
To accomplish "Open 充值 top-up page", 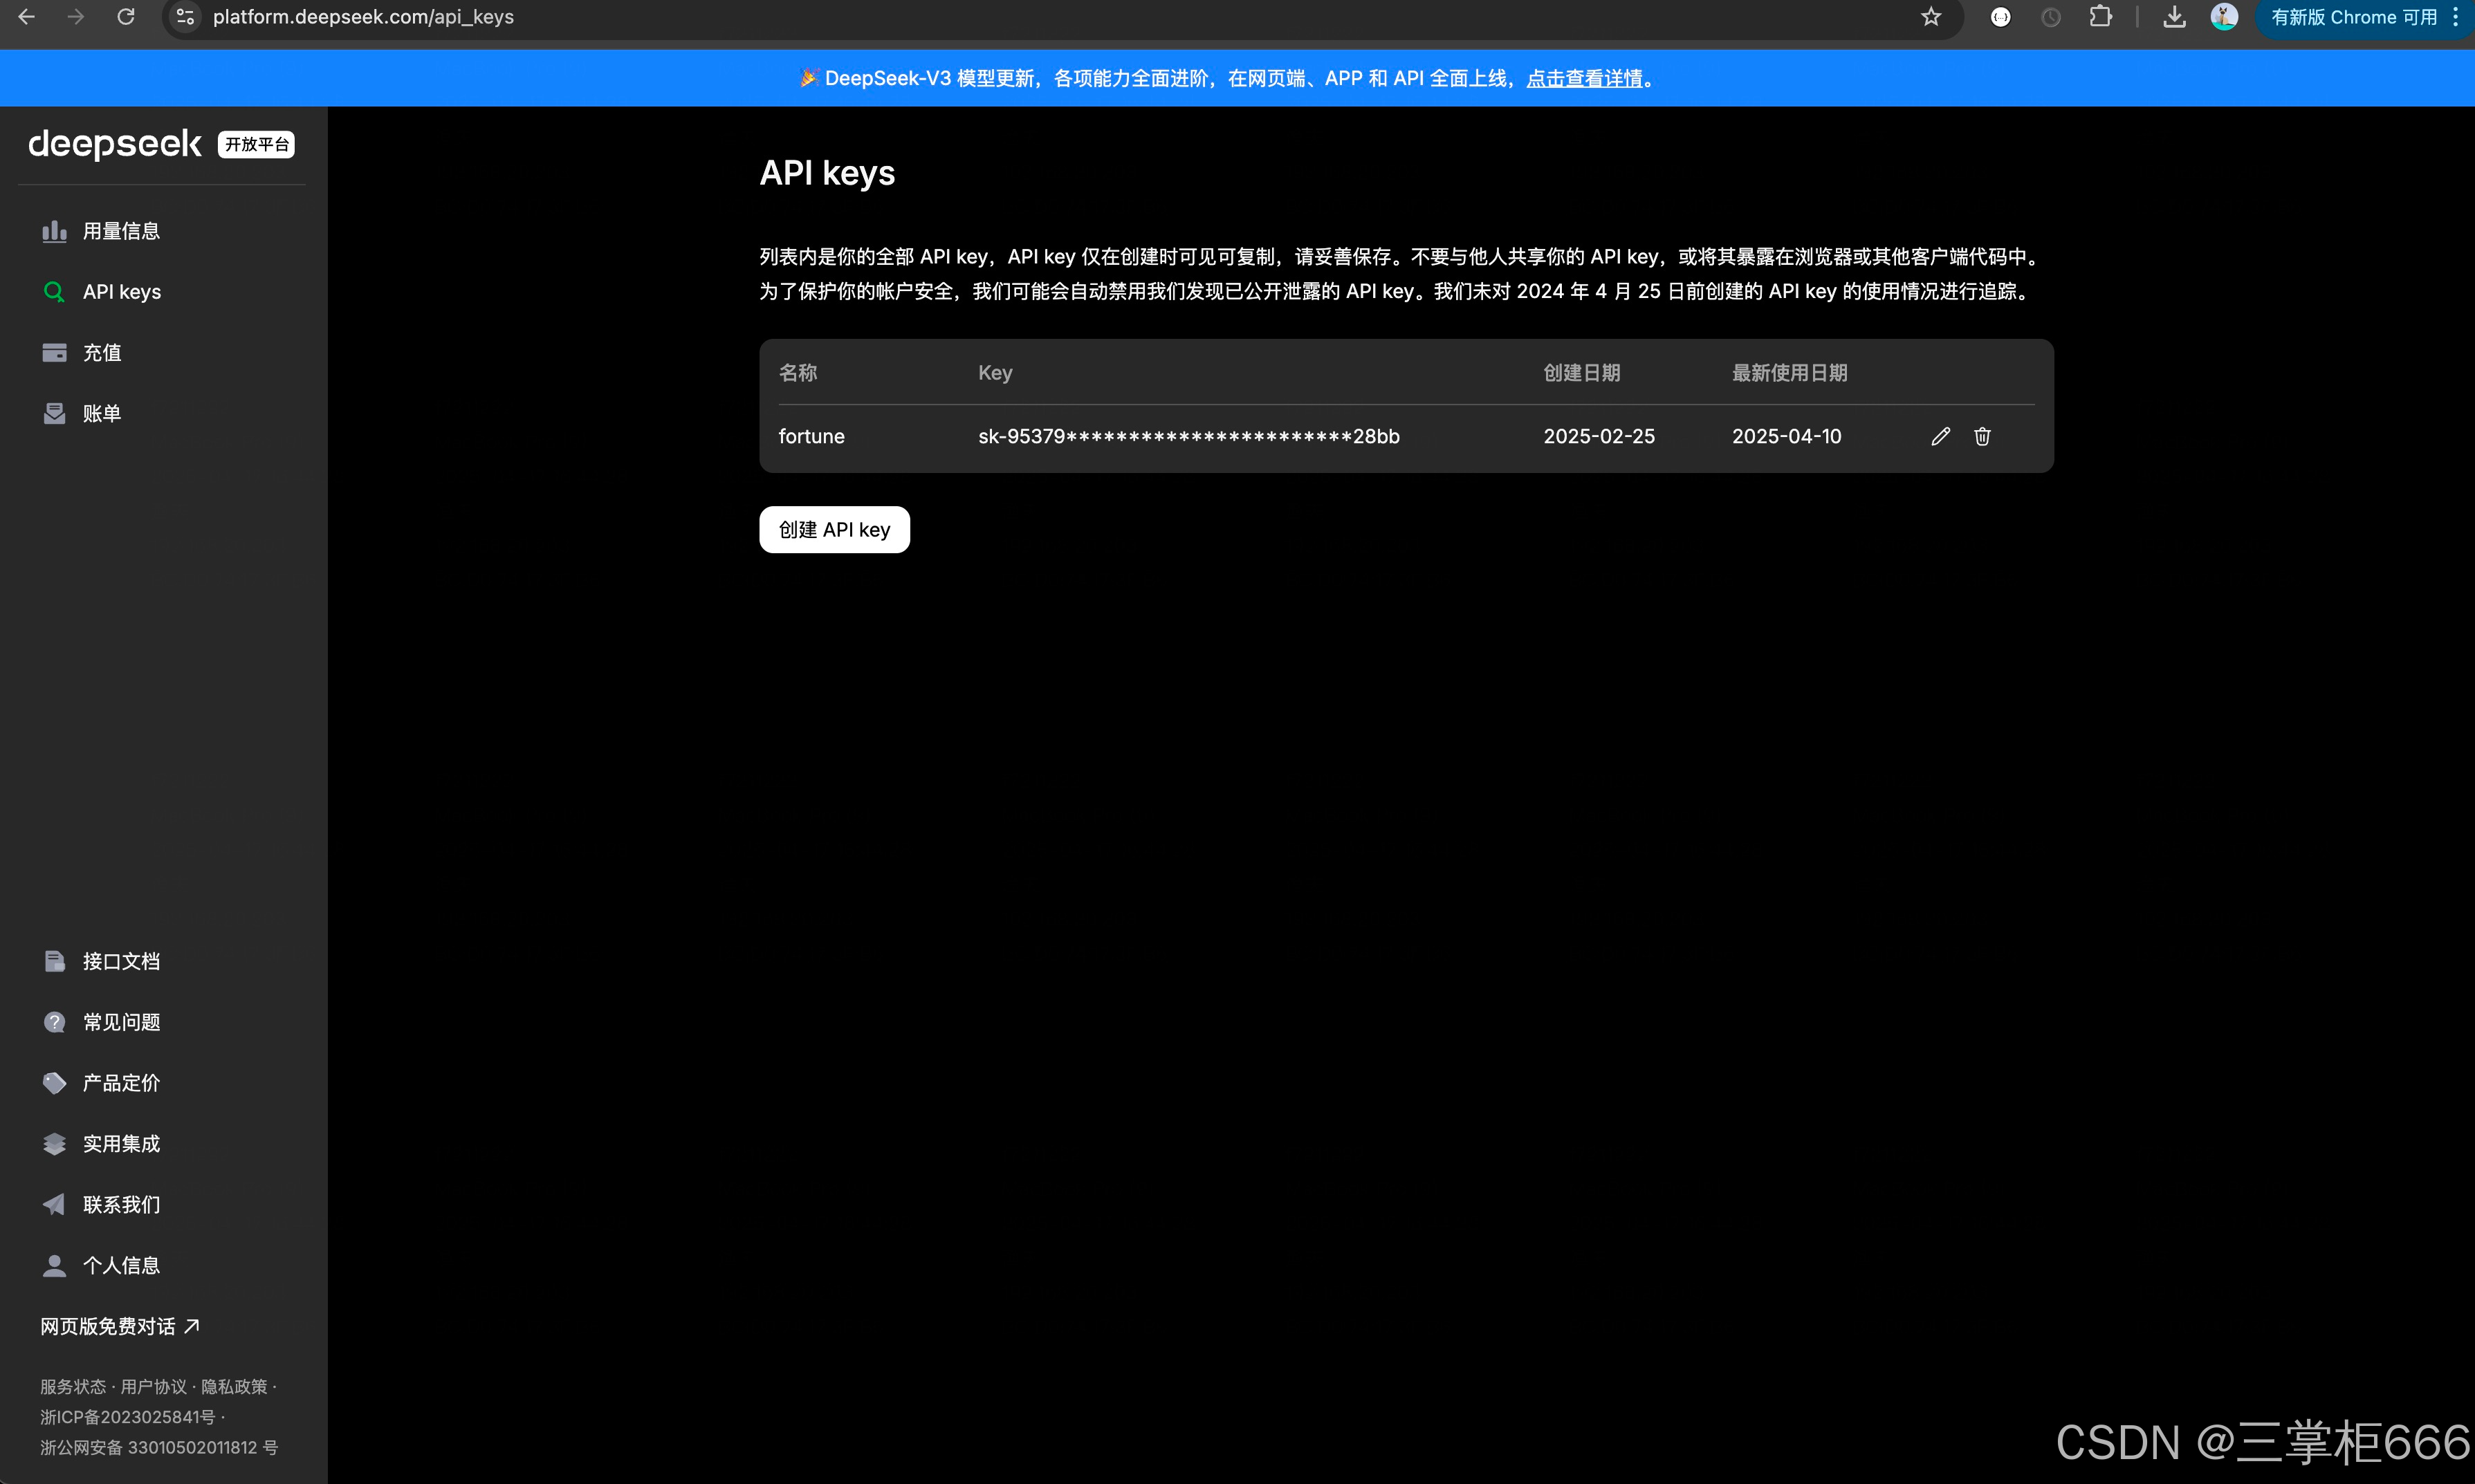I will tap(102, 353).
